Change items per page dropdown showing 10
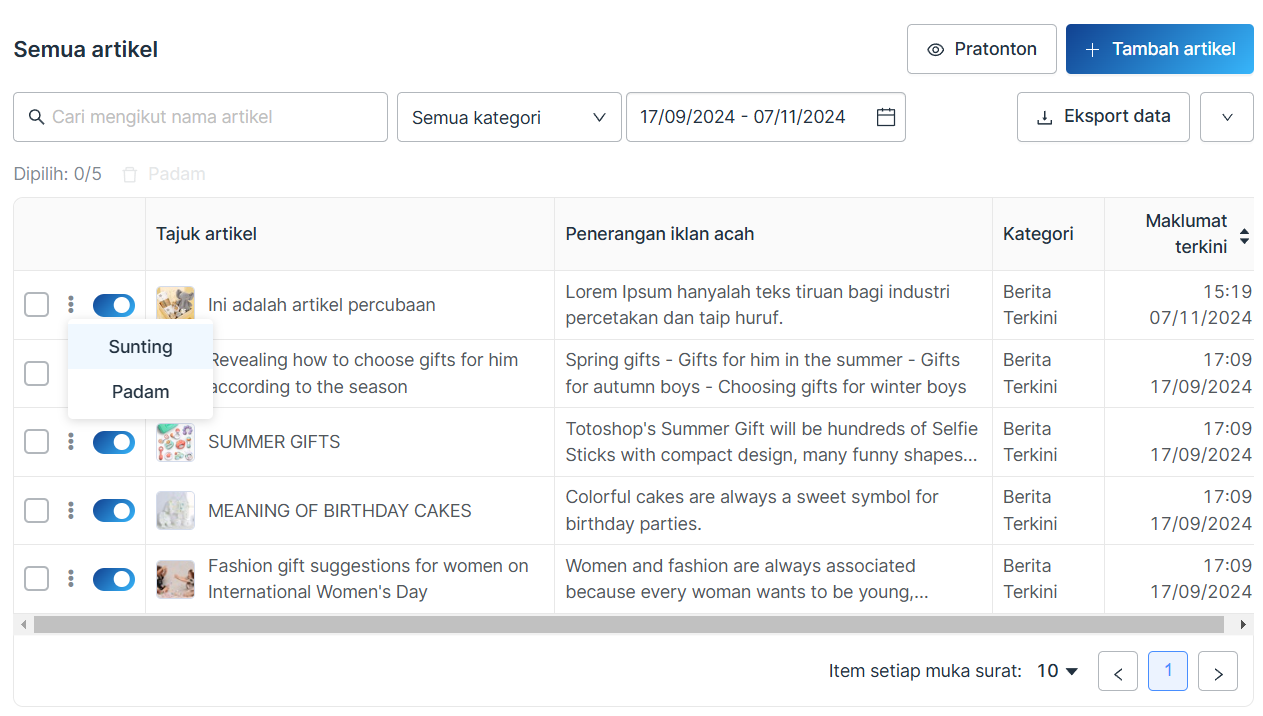This screenshot has height=716, width=1263. (x=1058, y=671)
